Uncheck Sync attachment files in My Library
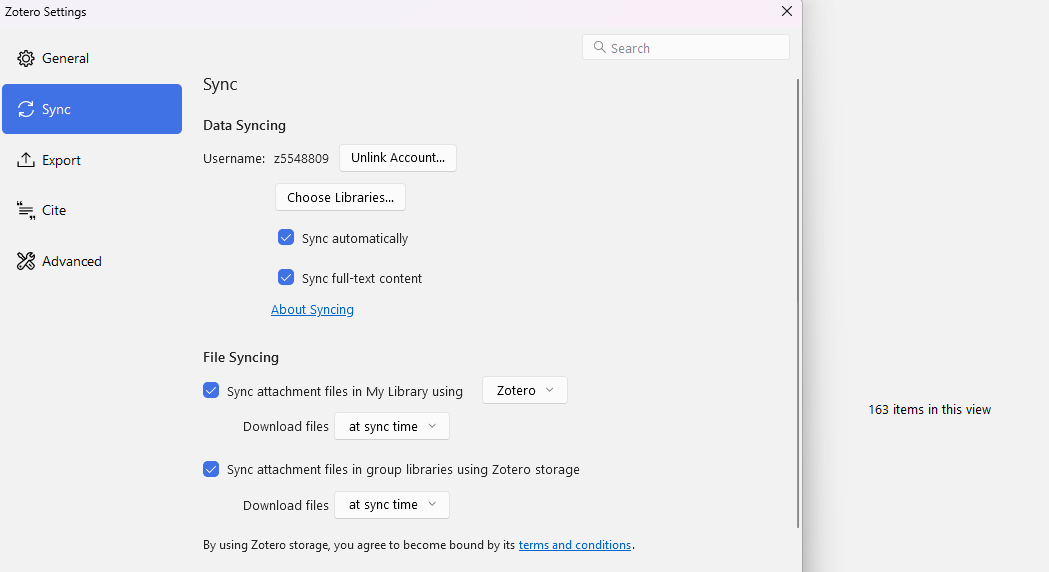The height and width of the screenshot is (572, 1049). pos(211,391)
